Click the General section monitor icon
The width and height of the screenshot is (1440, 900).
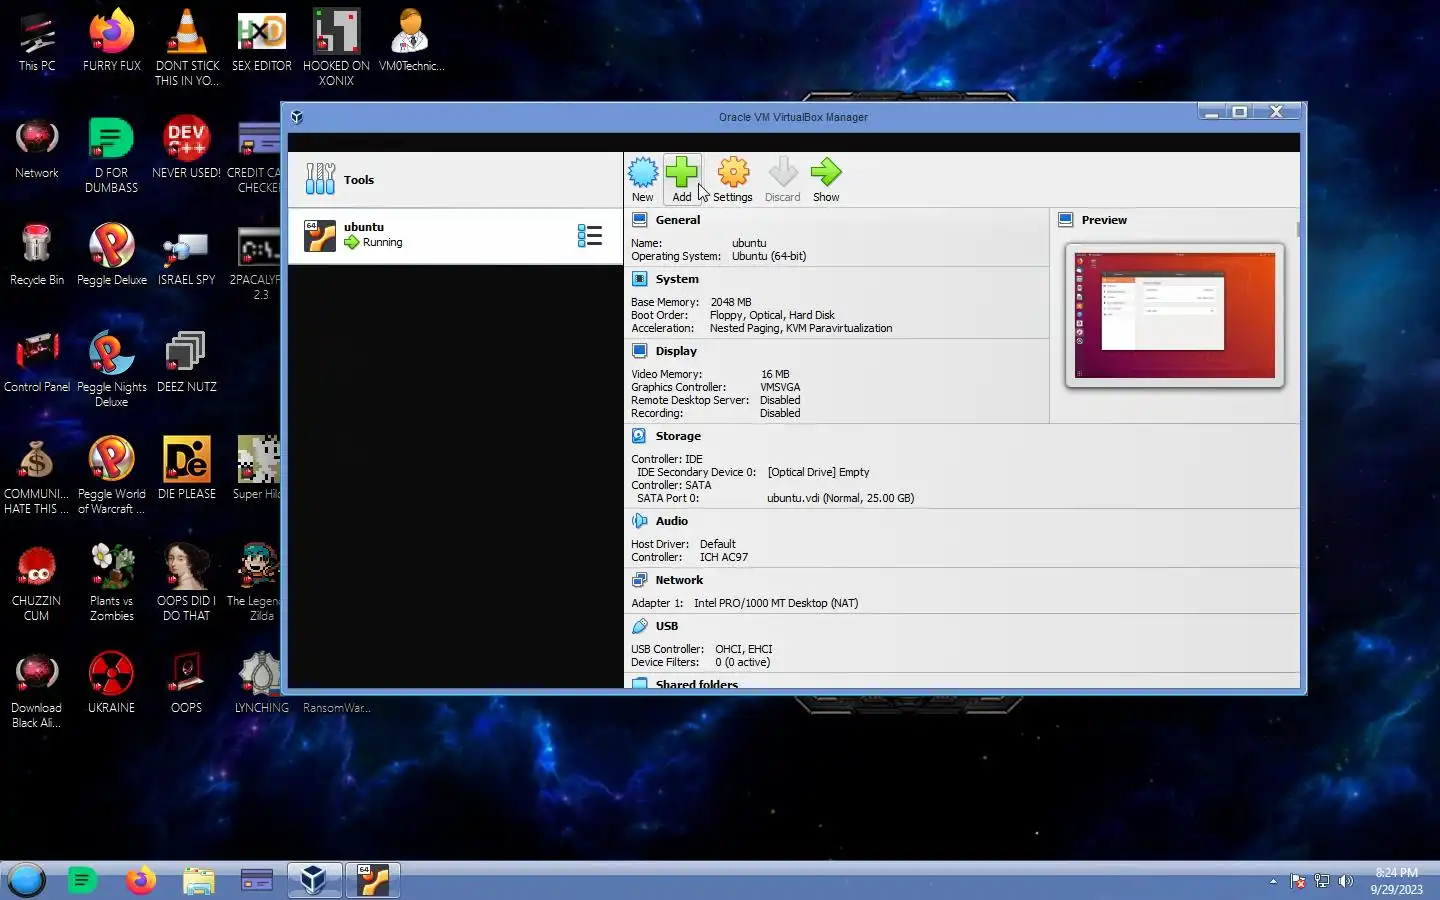(640, 220)
